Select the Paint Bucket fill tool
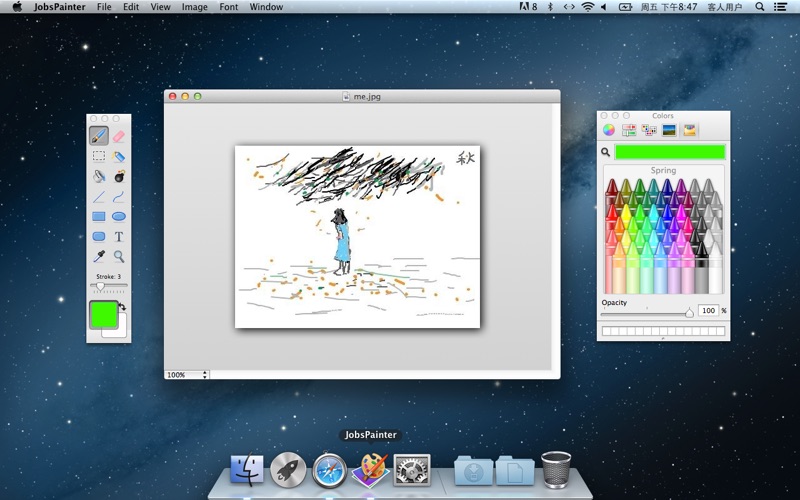 click(x=98, y=176)
